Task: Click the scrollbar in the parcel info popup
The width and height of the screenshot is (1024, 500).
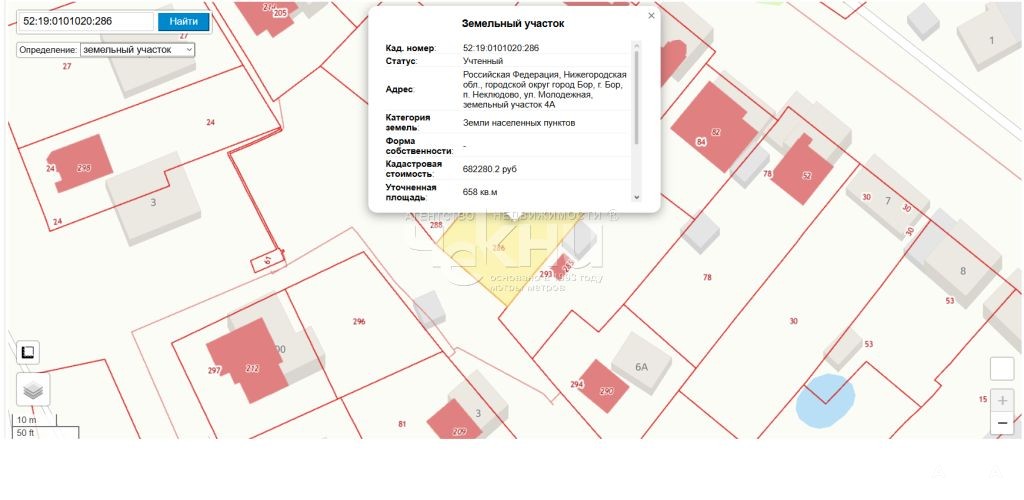Action: click(x=636, y=95)
